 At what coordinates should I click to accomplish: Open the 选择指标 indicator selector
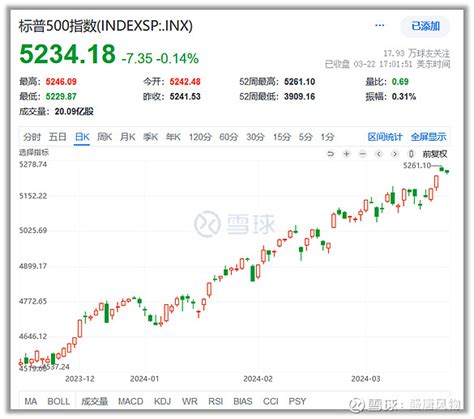[34, 153]
